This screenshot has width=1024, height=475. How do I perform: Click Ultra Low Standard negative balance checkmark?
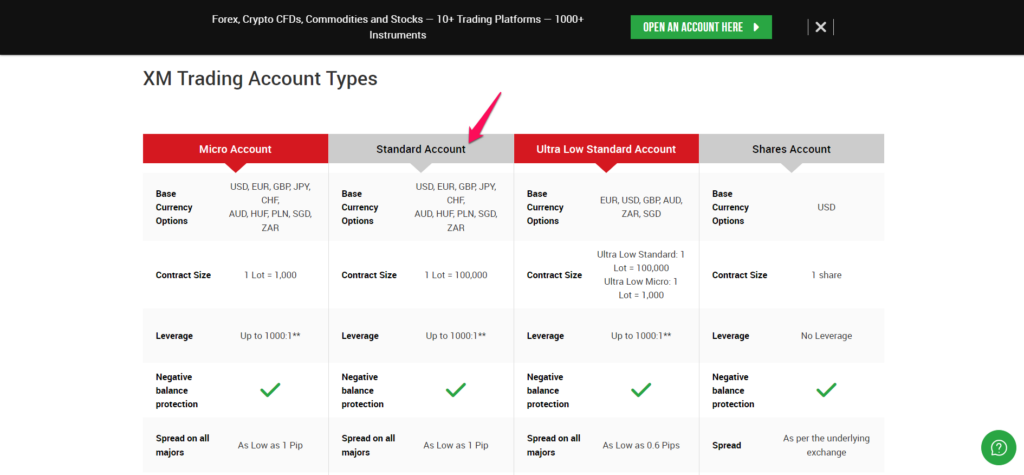(x=641, y=390)
